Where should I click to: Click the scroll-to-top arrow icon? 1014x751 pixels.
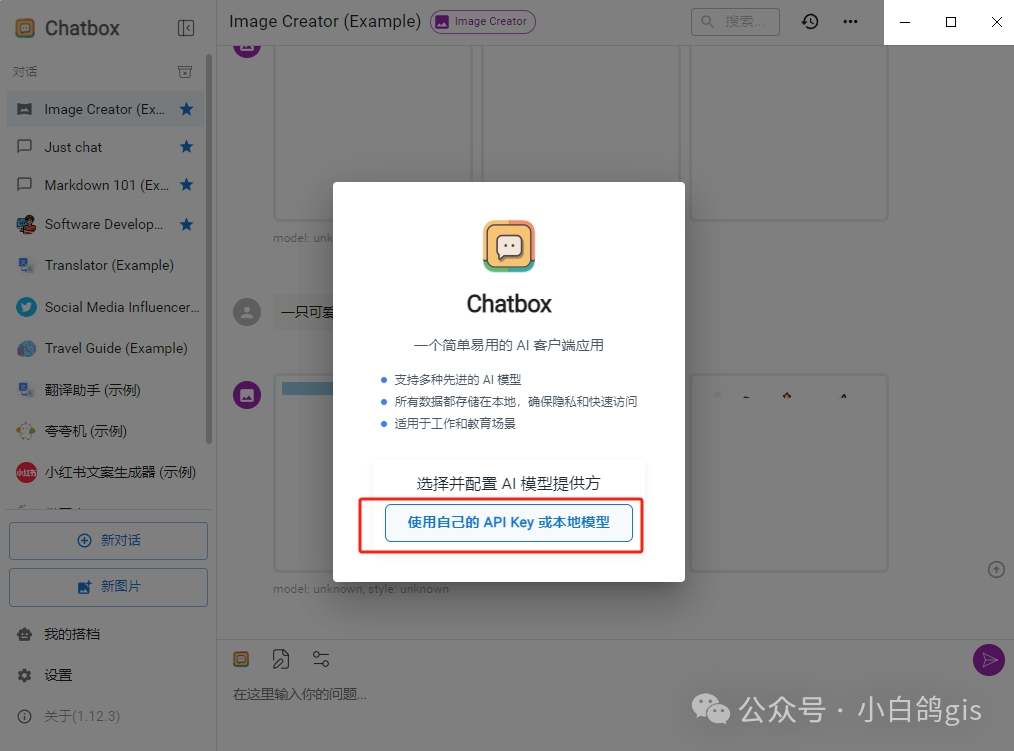pos(996,569)
